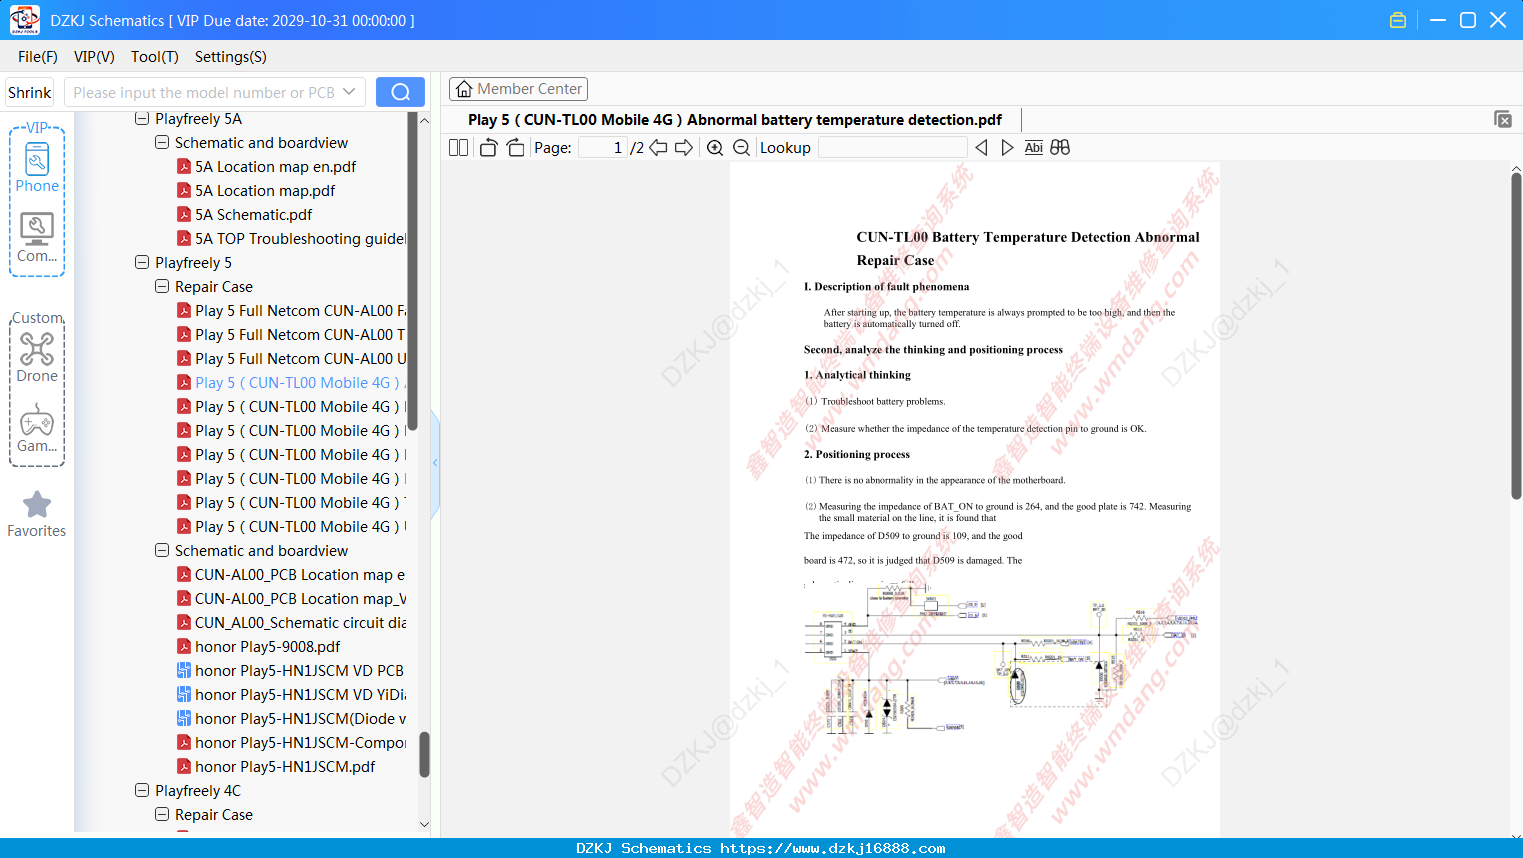Open the model number search dropdown arrow
The height and width of the screenshot is (858, 1523).
click(x=349, y=92)
